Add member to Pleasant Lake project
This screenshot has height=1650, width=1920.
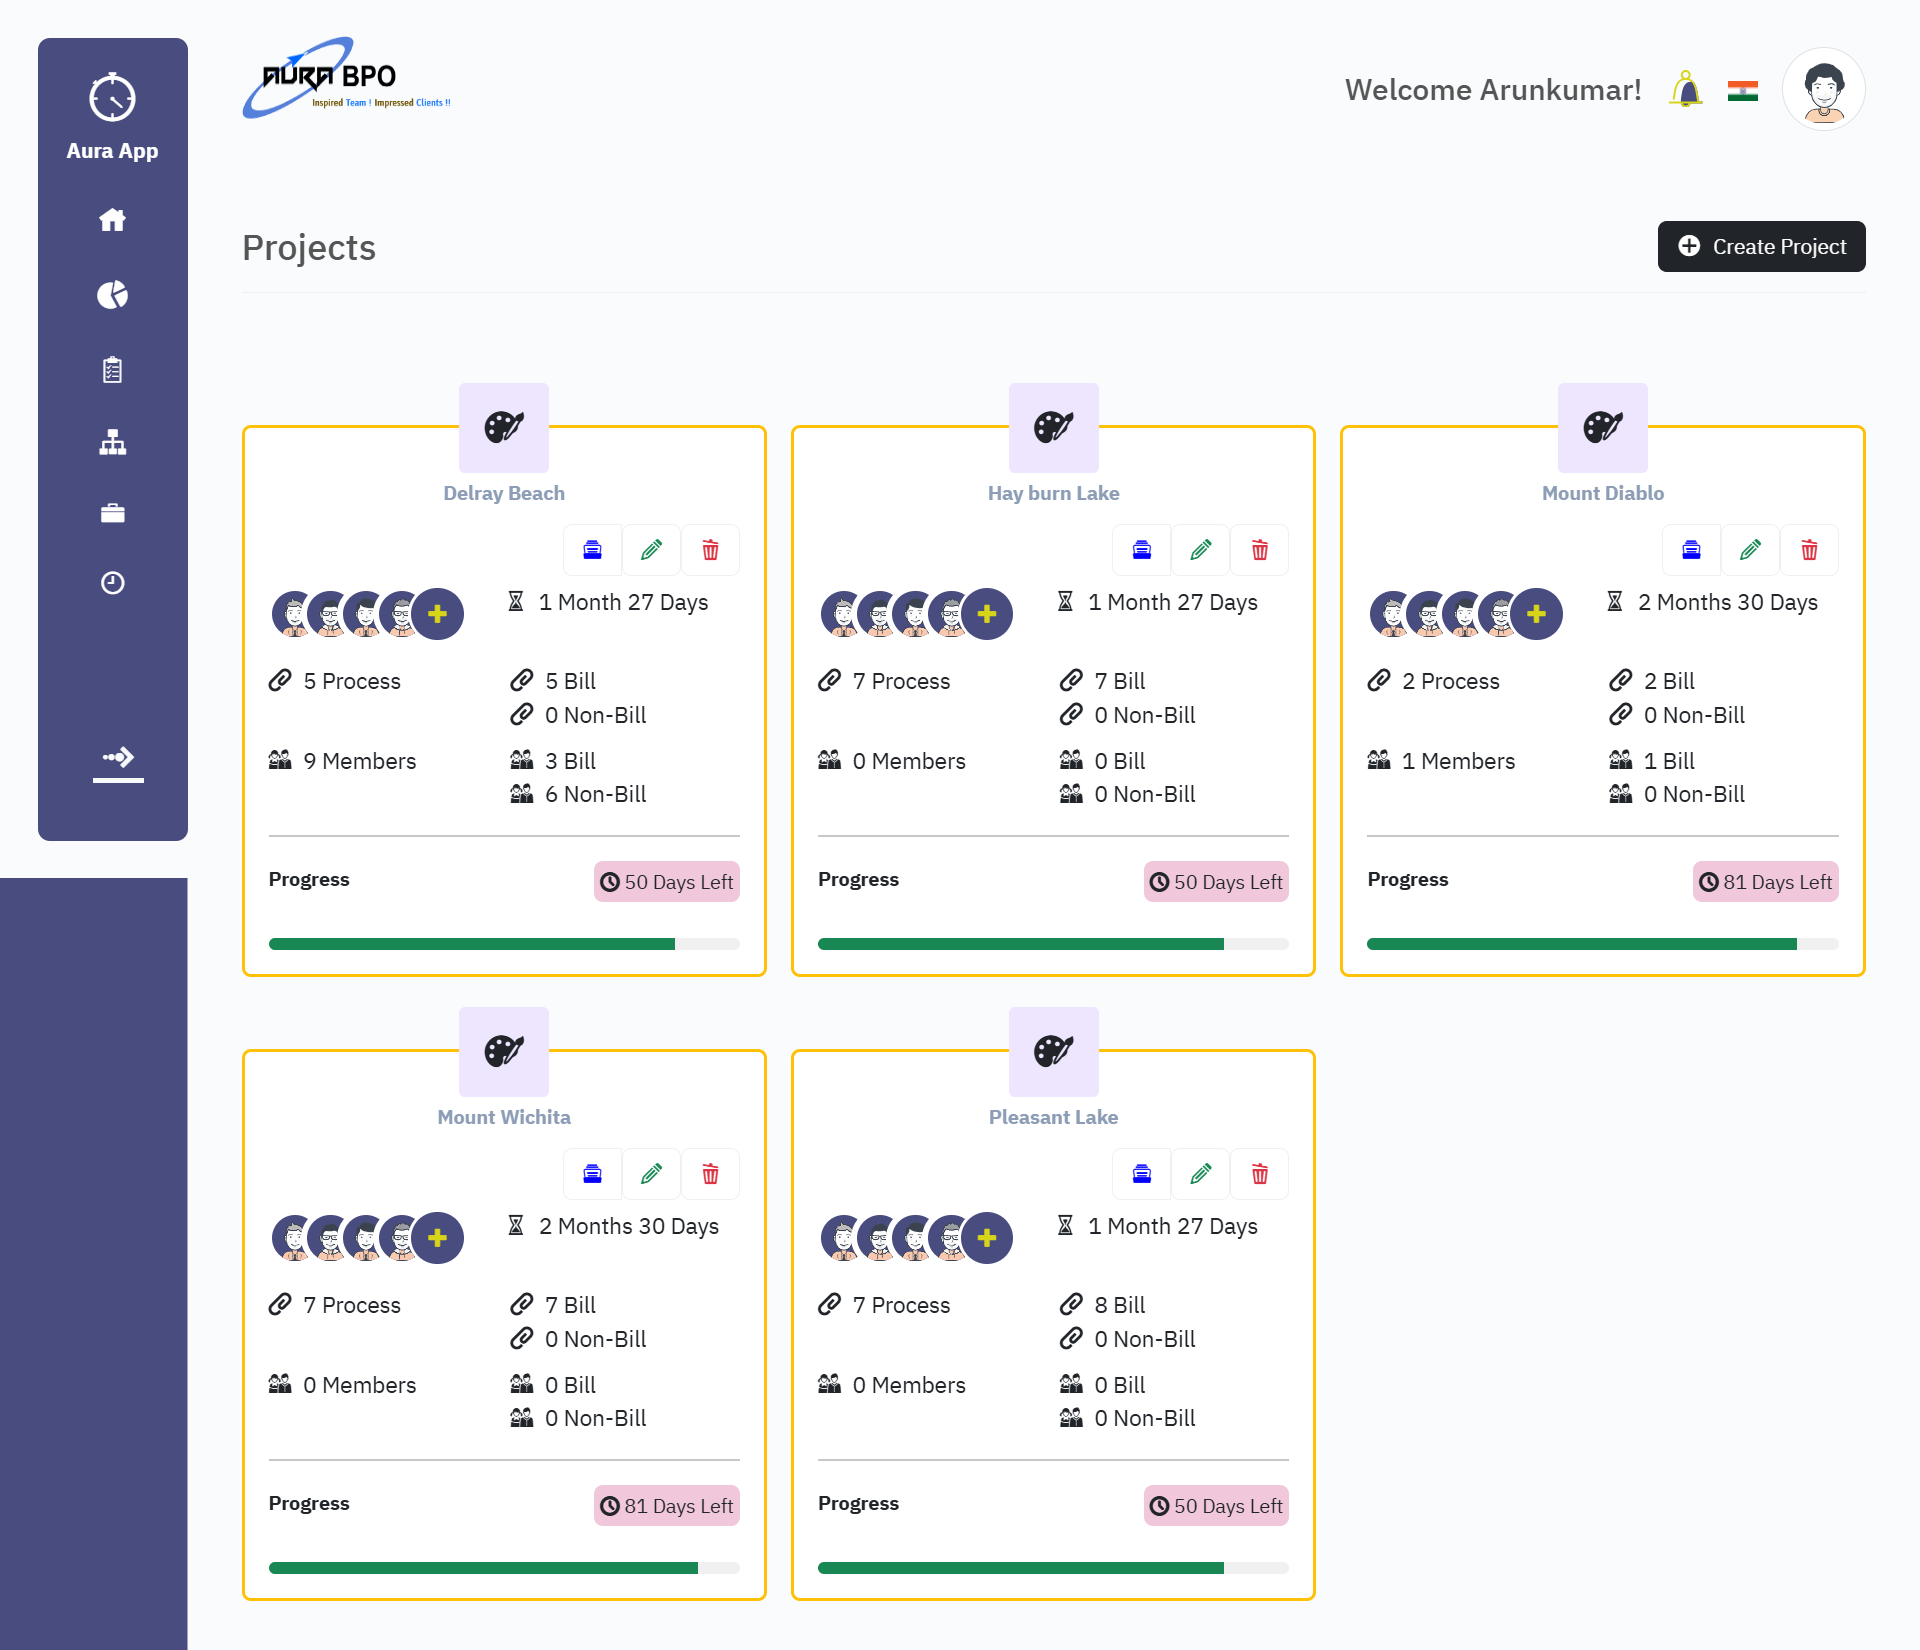click(987, 1238)
